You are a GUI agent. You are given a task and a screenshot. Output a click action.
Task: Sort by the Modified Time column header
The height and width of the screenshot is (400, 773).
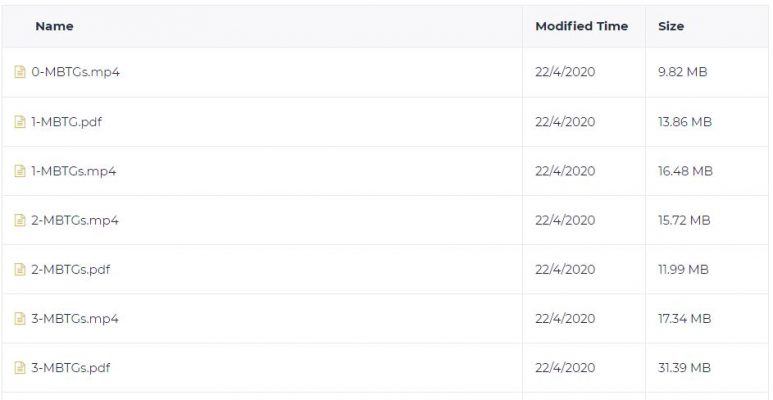[582, 26]
